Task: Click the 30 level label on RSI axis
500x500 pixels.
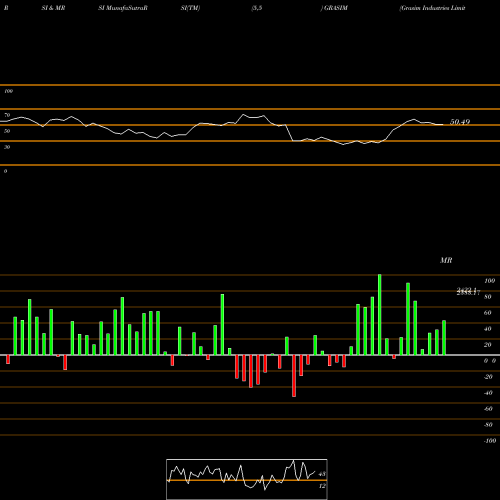Action: coord(7,147)
